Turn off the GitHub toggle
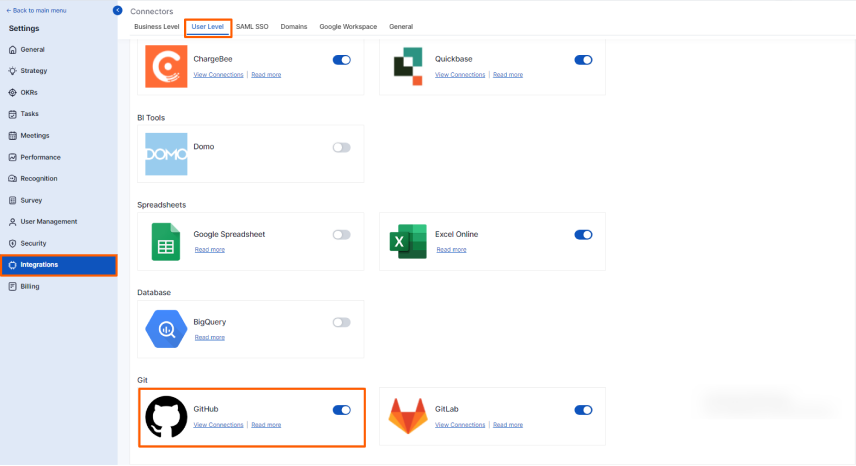This screenshot has width=856, height=466. 342,410
